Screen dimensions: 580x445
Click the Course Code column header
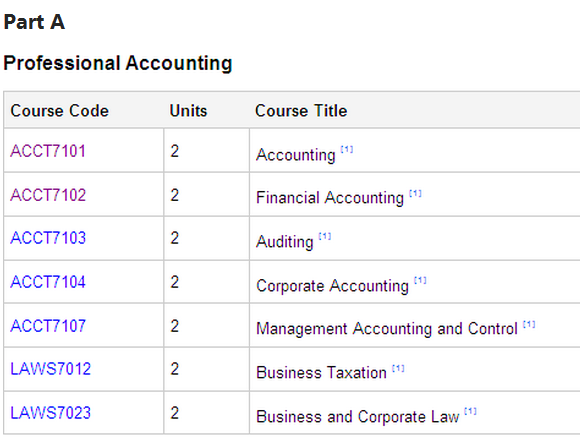pos(60,111)
